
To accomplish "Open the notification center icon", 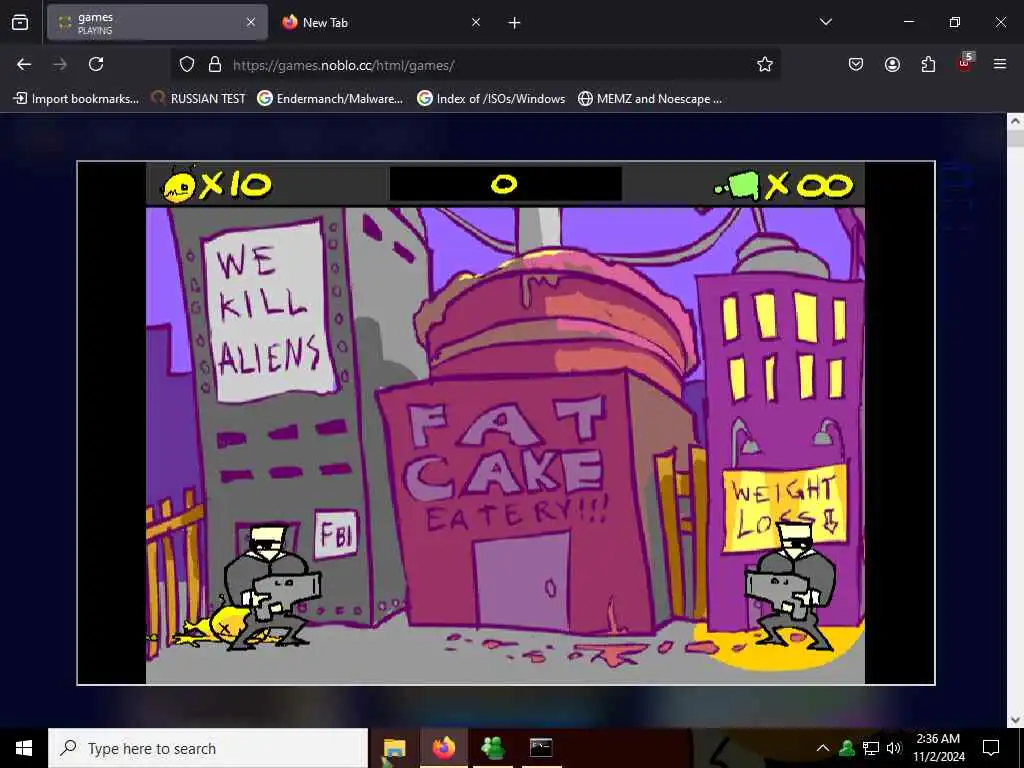I will (x=991, y=748).
